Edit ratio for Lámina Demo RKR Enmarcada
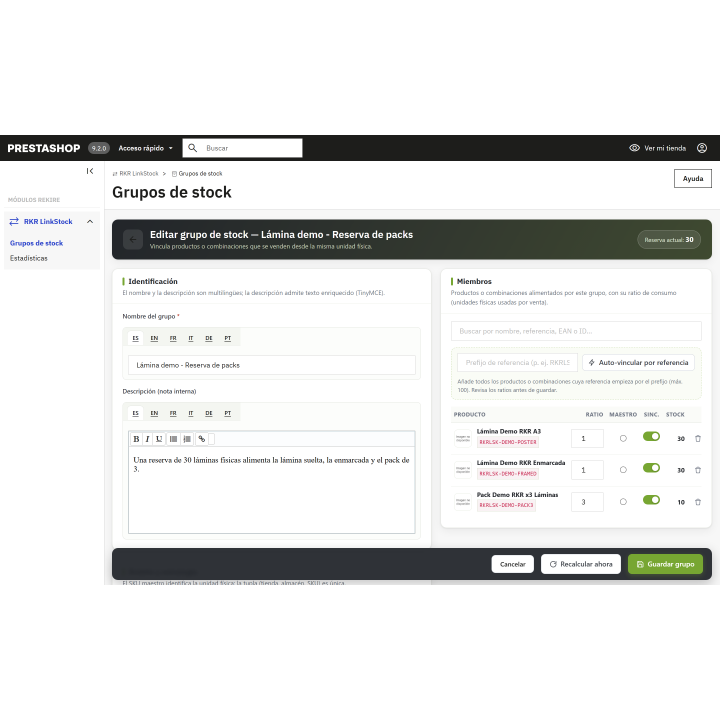This screenshot has width=720, height=720. (587, 470)
